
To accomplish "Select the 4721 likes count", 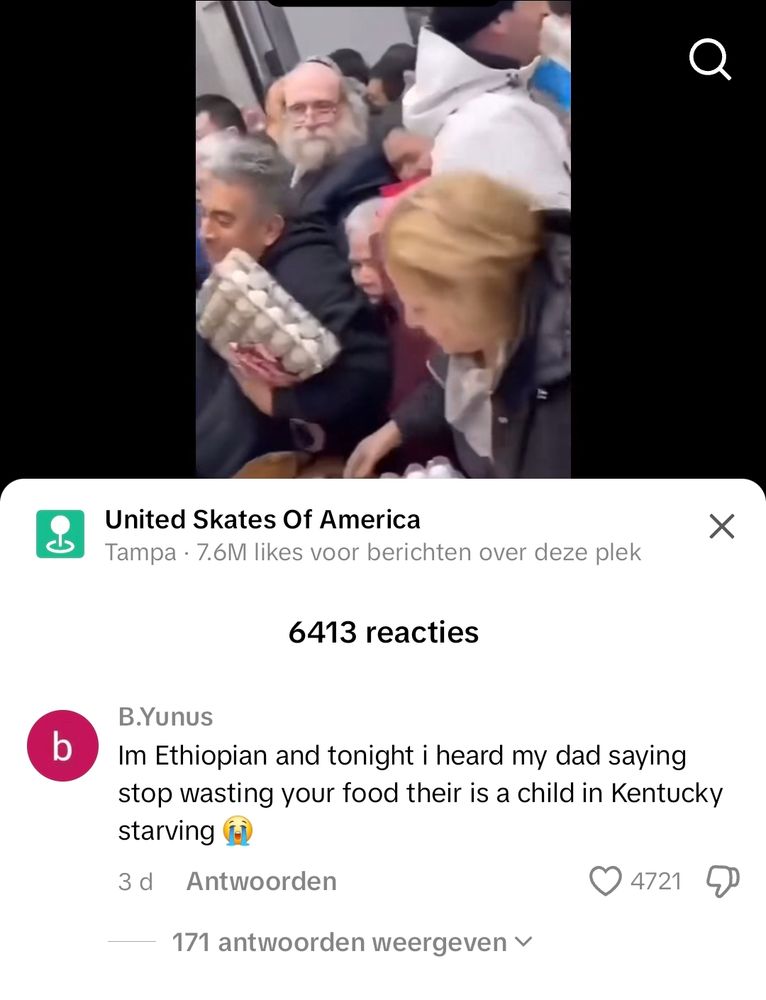I will coord(656,881).
